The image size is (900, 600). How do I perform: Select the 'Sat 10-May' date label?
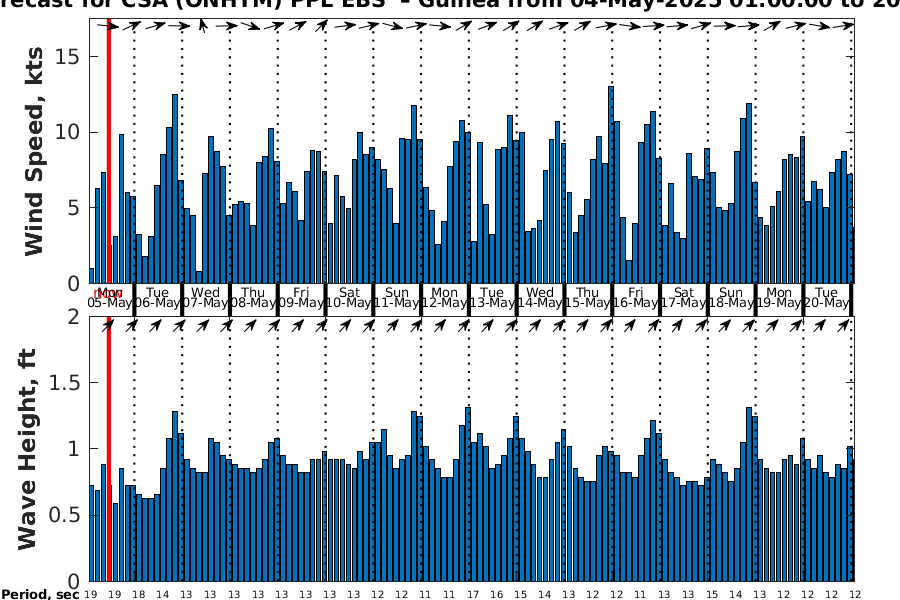click(x=349, y=297)
